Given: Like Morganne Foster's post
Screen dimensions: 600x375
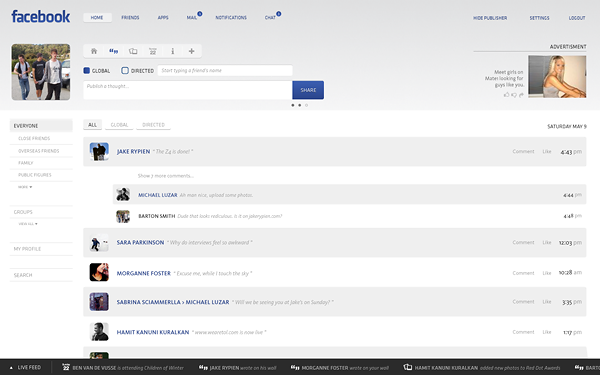Looking at the screenshot, I should [547, 273].
